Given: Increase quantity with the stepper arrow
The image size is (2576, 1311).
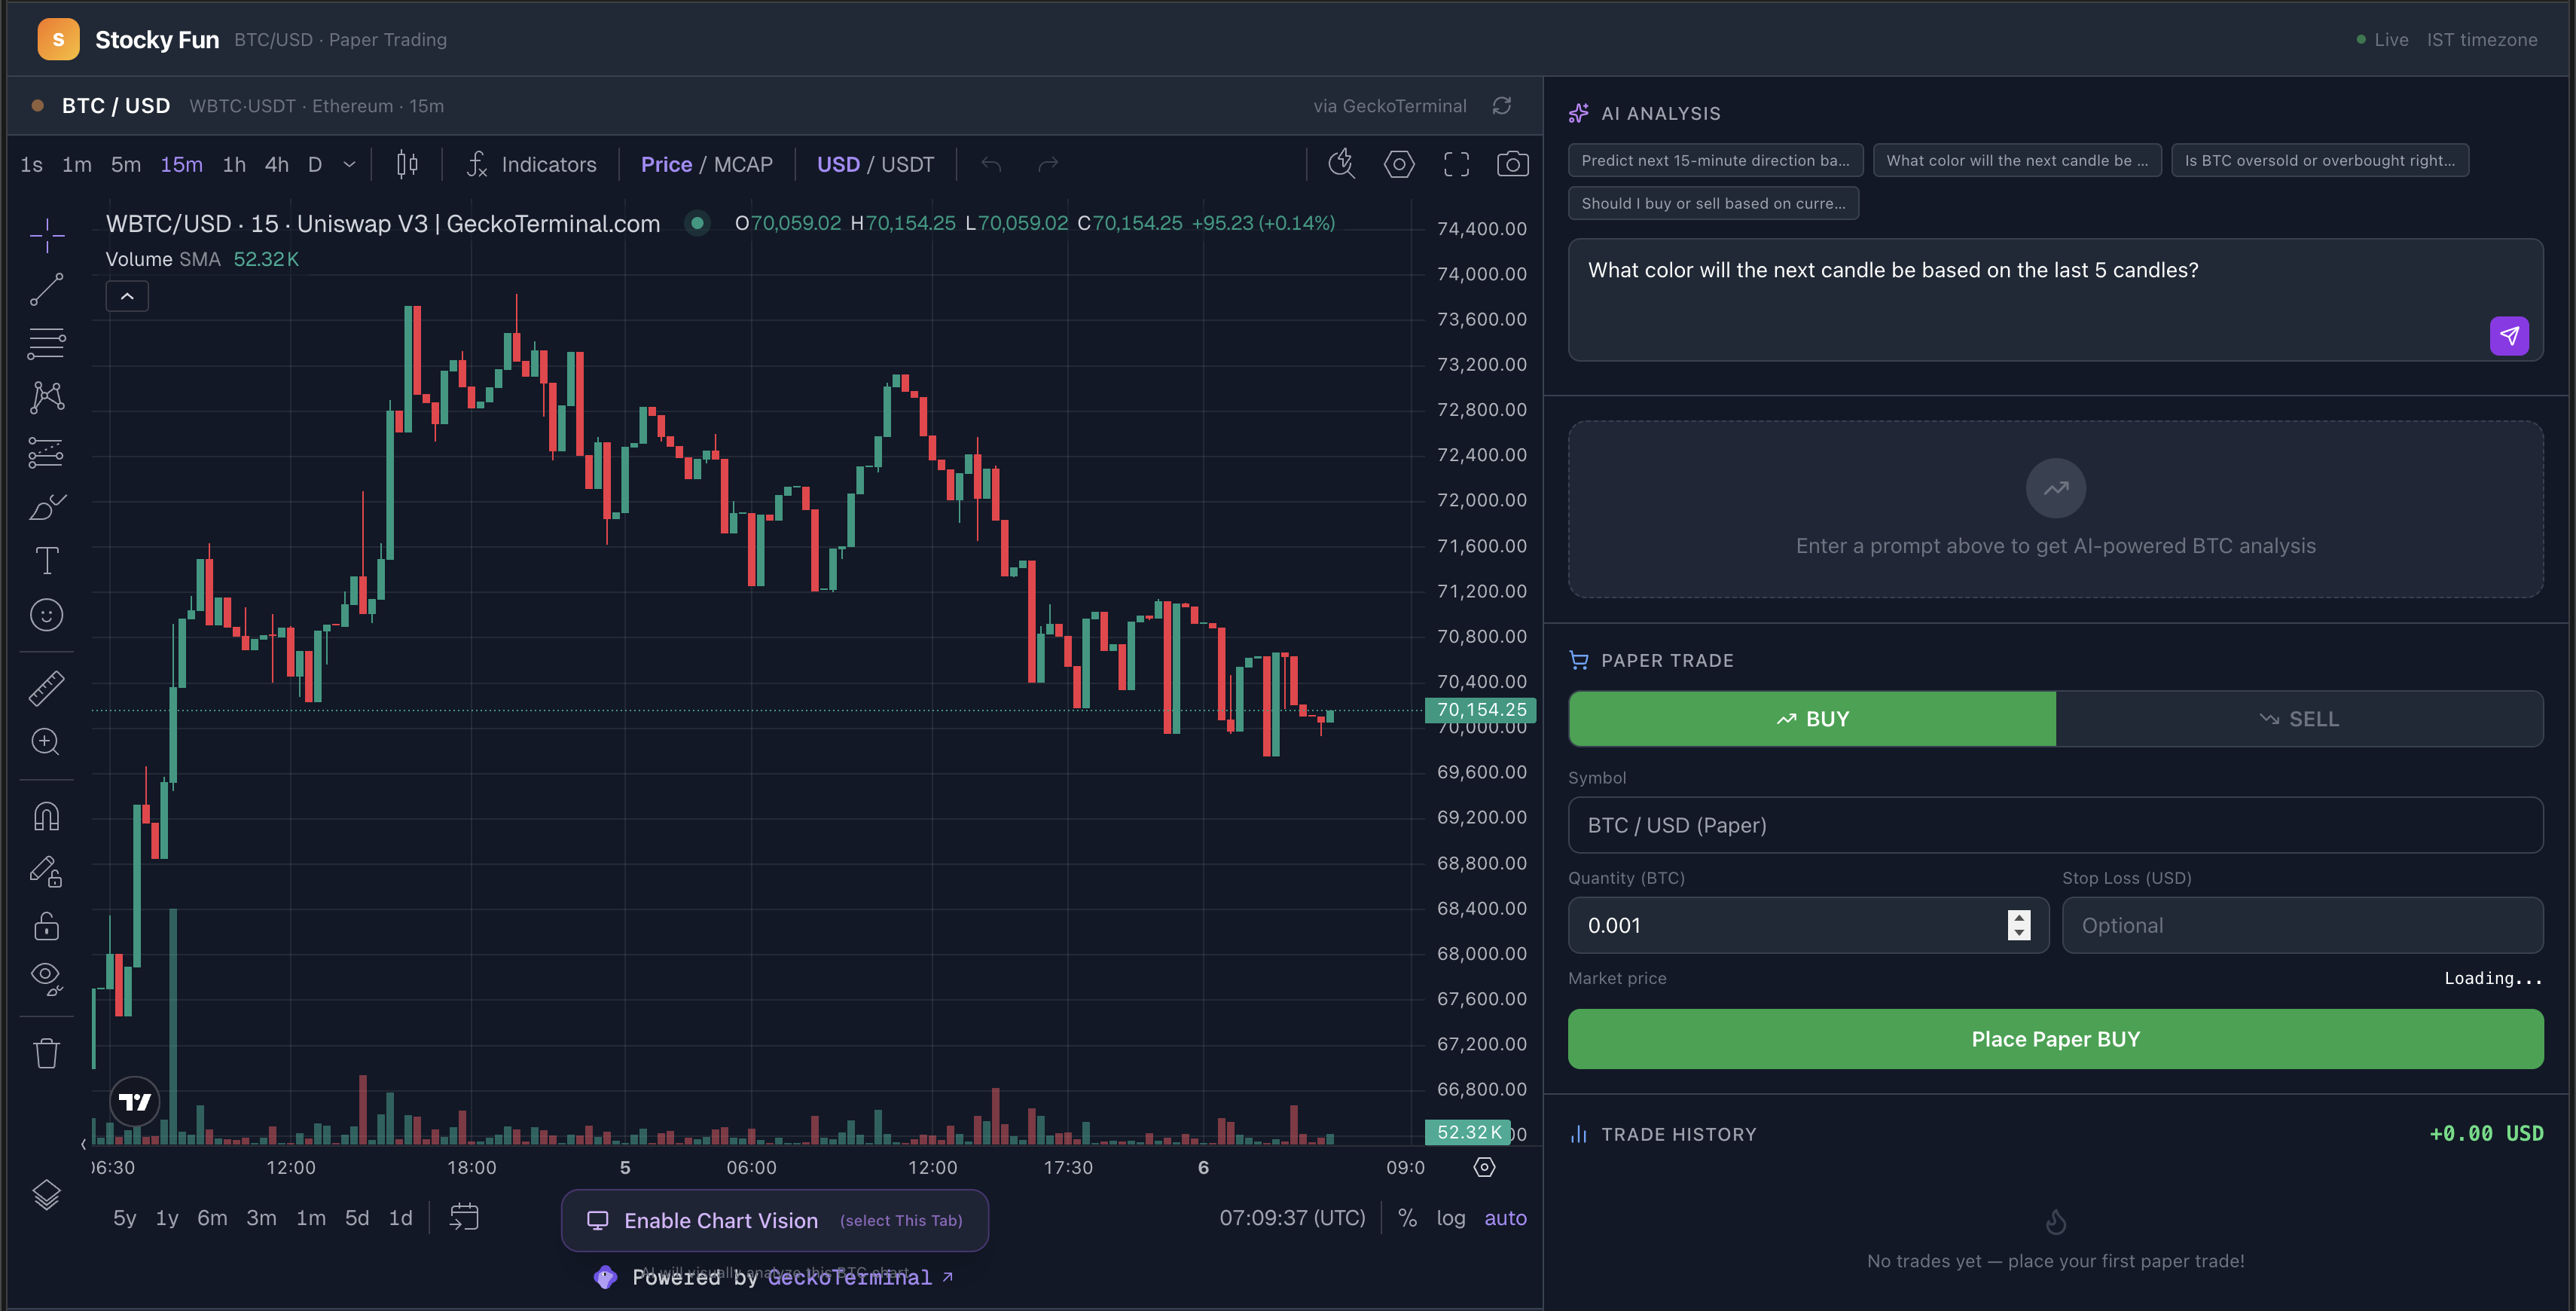Looking at the screenshot, I should click(x=2019, y=917).
